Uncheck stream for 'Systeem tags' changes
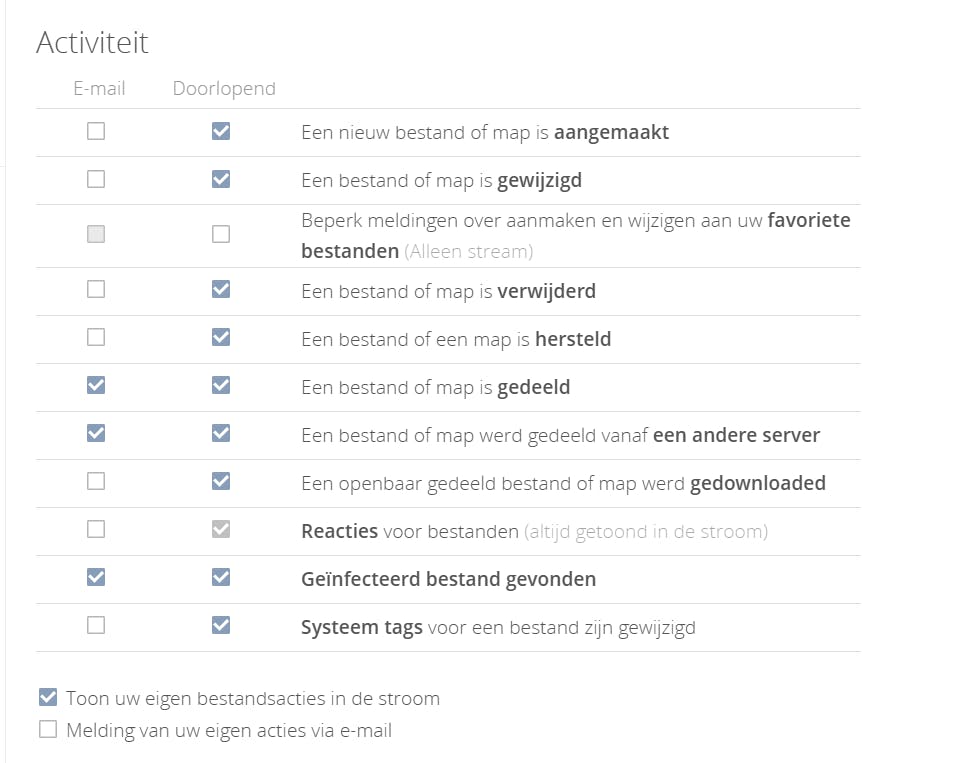Viewport: 964px width, 763px height. click(x=221, y=625)
